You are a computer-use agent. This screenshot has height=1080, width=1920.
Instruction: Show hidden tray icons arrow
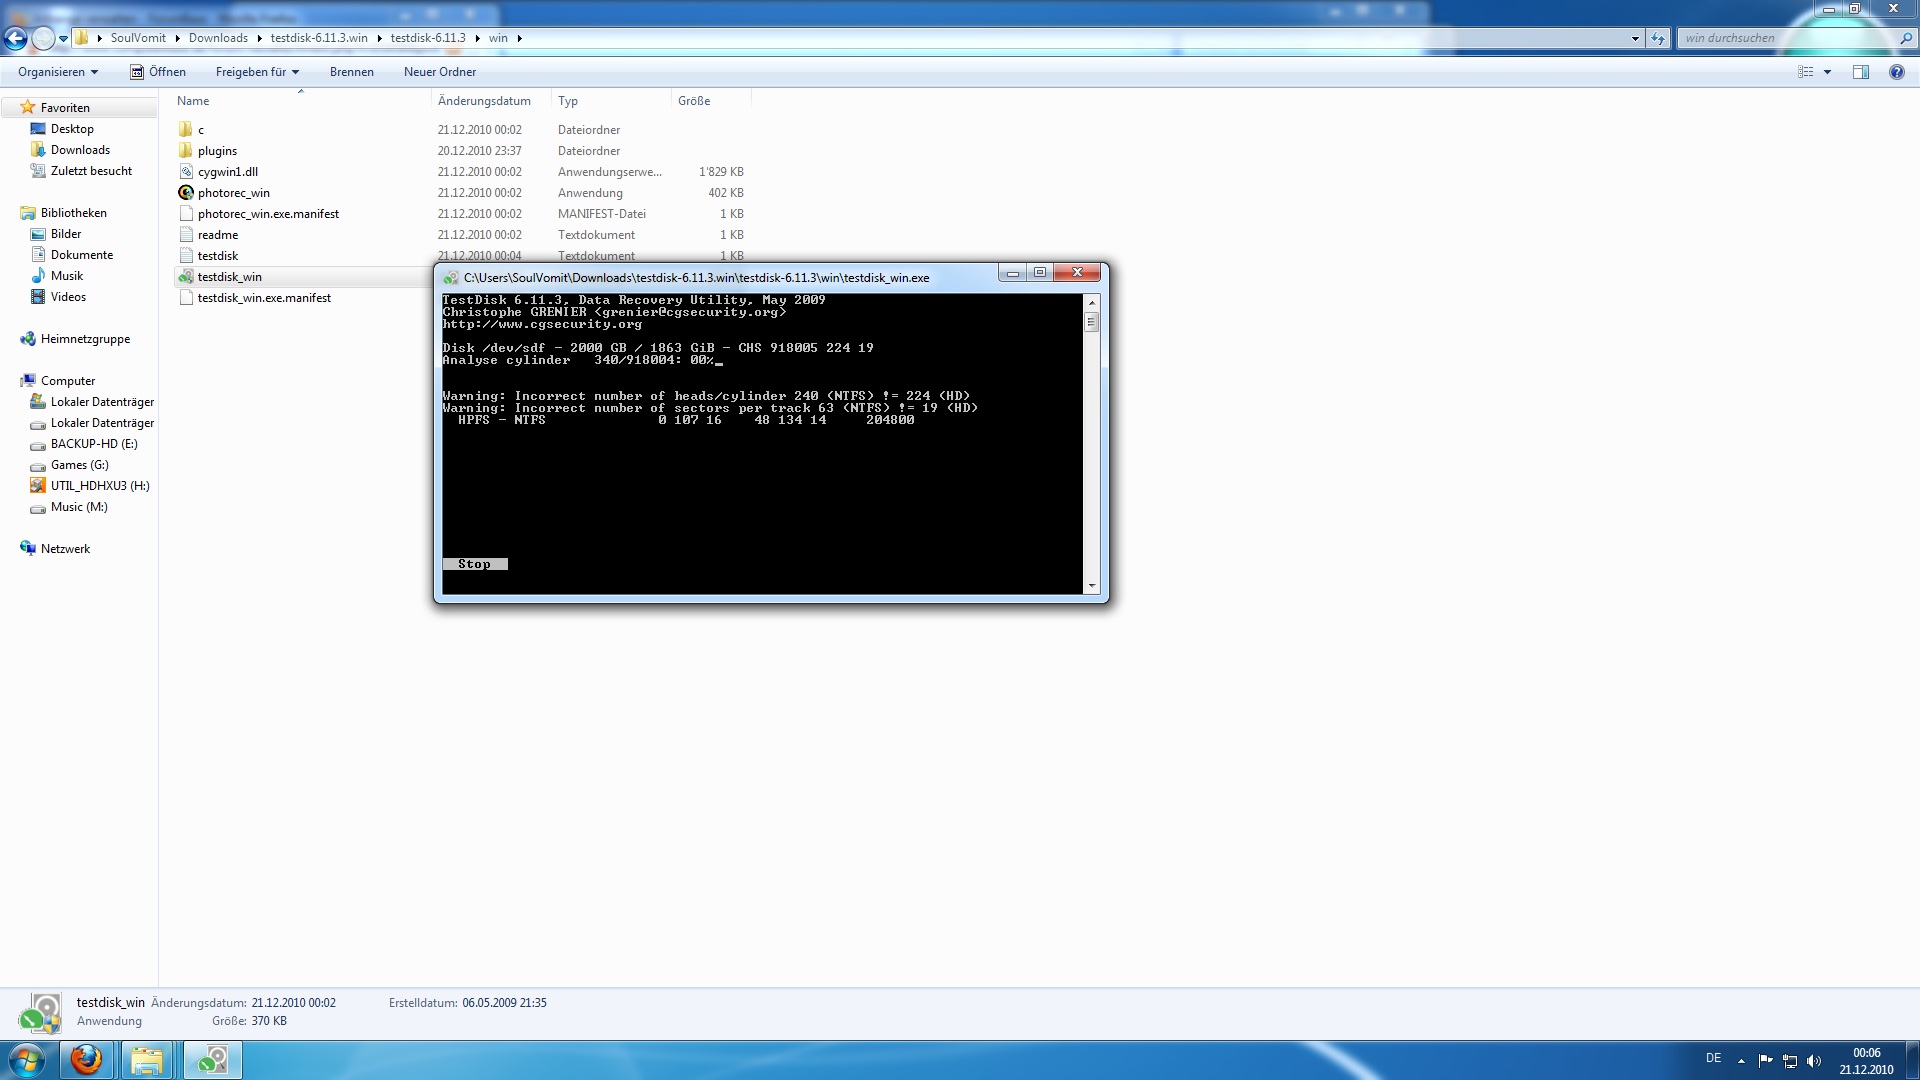click(x=1741, y=1060)
